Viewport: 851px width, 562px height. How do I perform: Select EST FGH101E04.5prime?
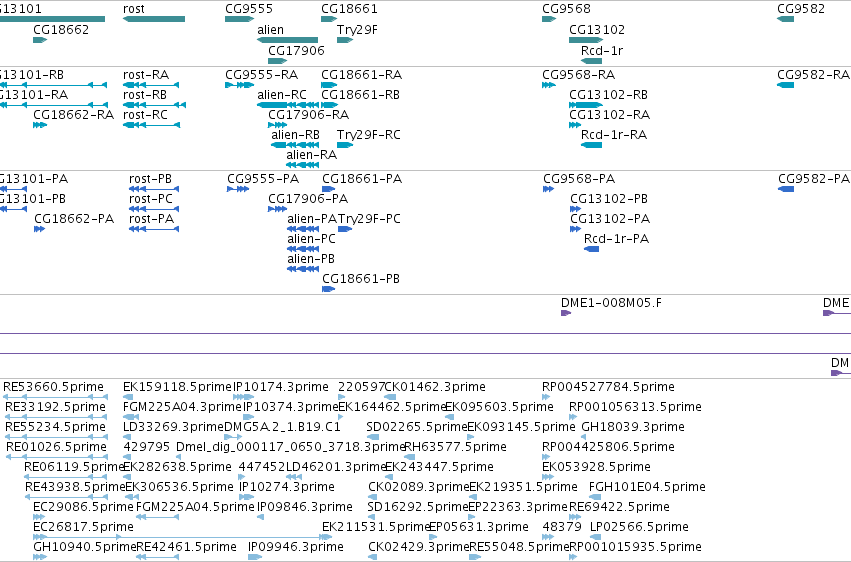click(x=647, y=488)
